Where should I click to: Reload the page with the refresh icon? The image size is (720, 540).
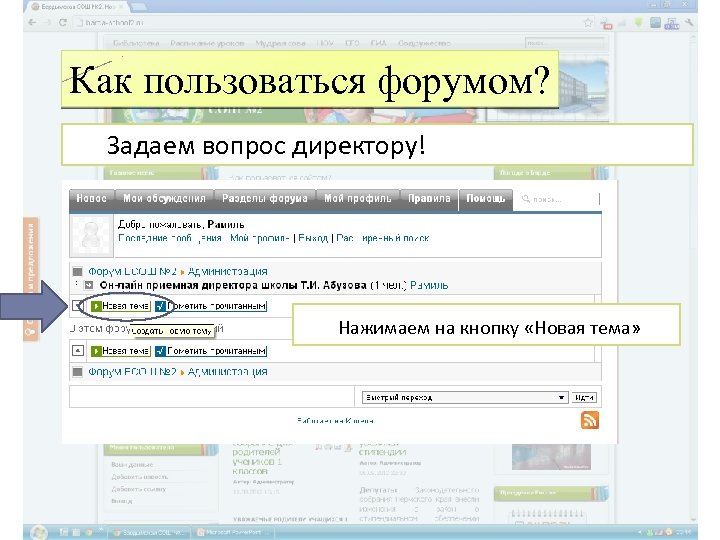click(63, 22)
